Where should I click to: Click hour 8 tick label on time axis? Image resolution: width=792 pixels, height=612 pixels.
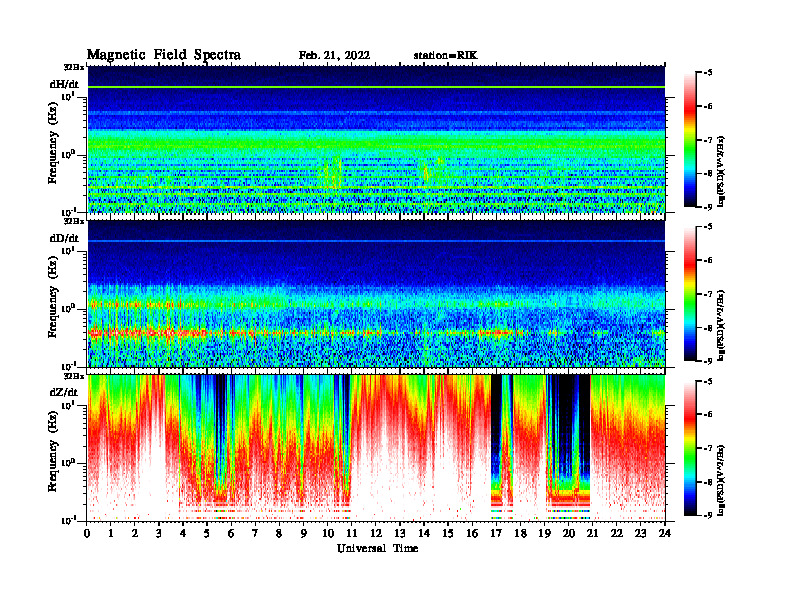(x=279, y=534)
